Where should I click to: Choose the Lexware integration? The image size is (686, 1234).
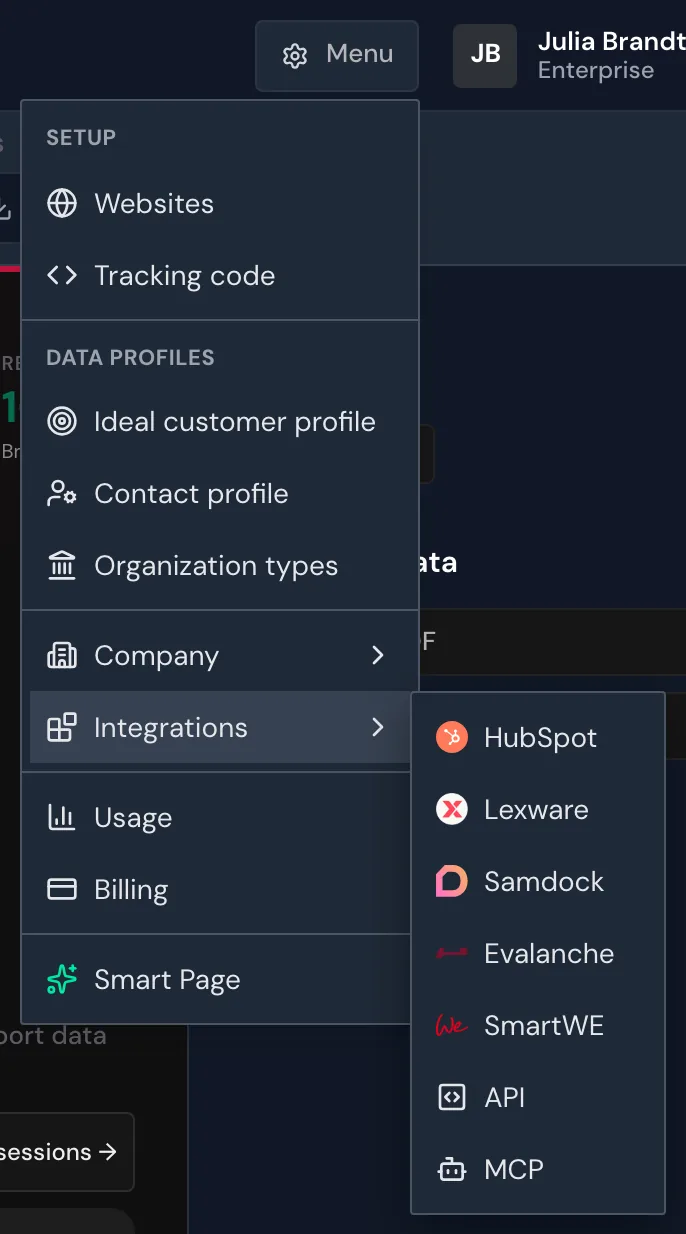tap(538, 810)
